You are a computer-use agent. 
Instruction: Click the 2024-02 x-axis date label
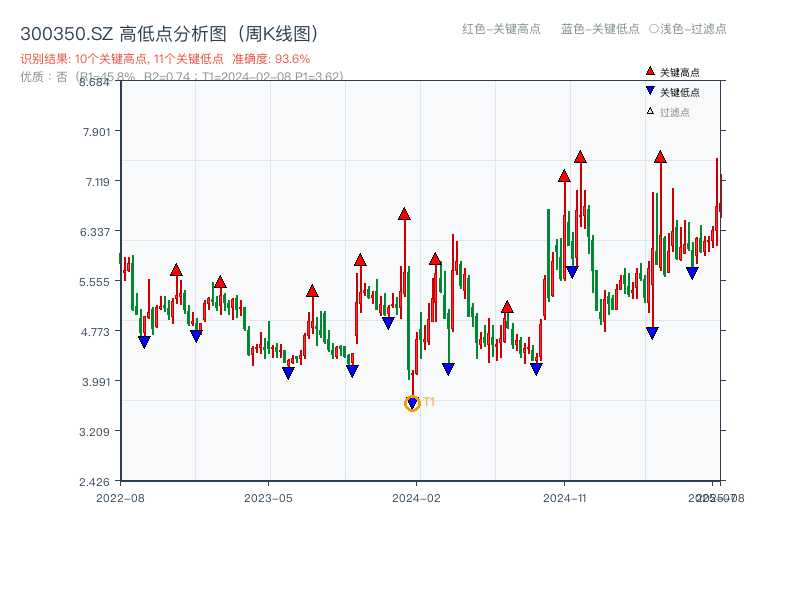point(416,498)
